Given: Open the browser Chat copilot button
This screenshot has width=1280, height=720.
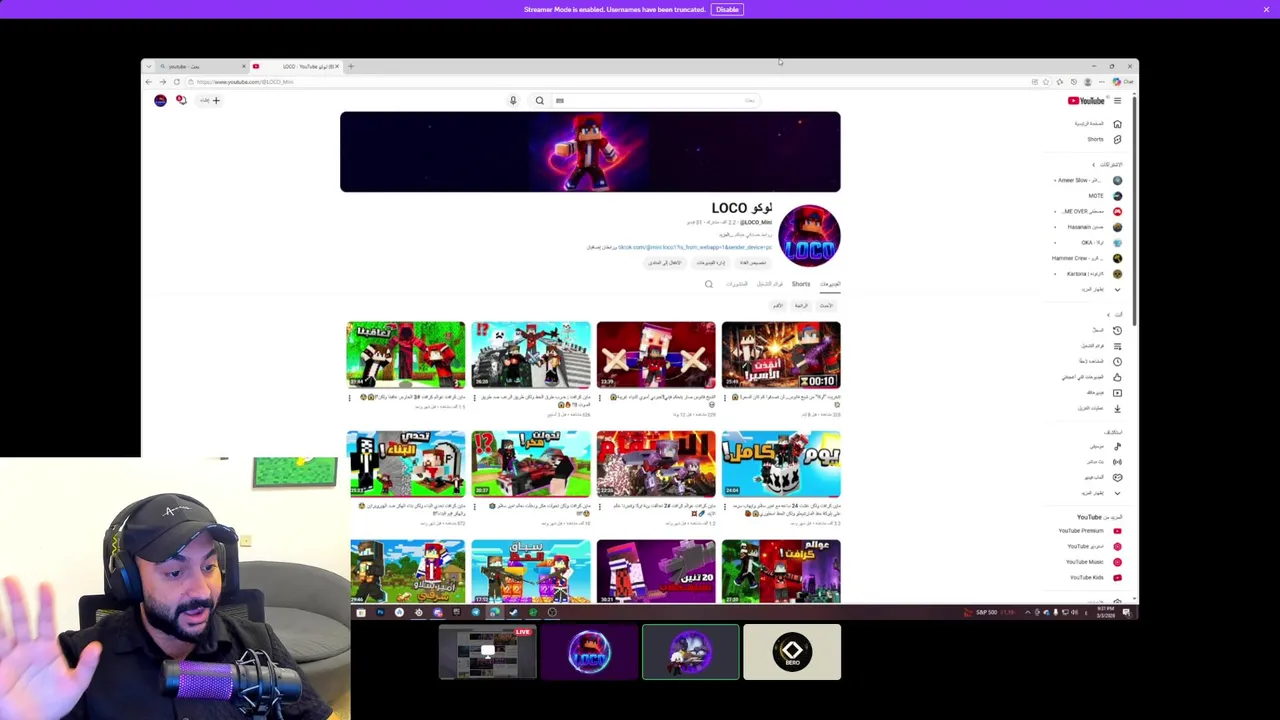Looking at the screenshot, I should (1123, 82).
